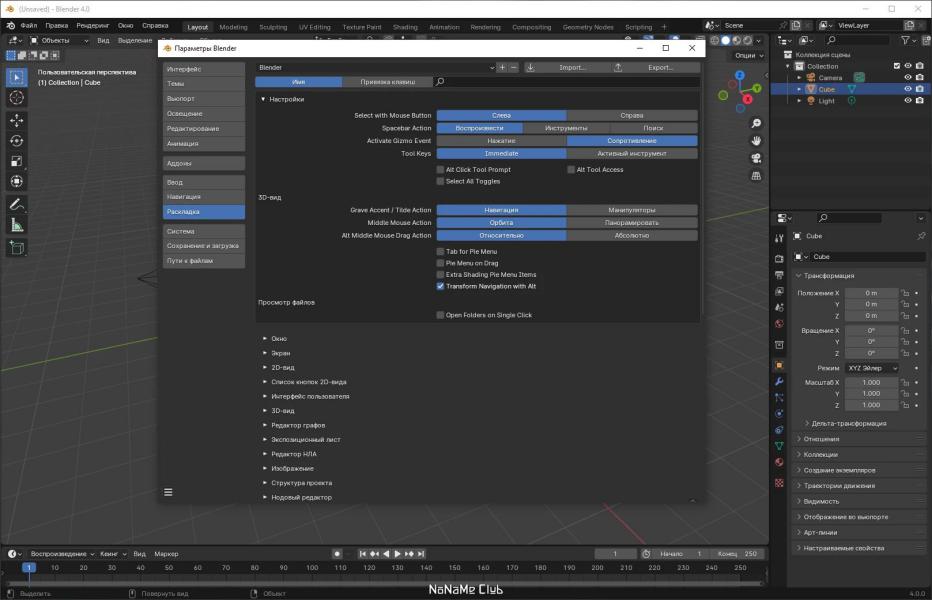The image size is (932, 600).
Task: Click the keymap search field in Preferences
Action: (567, 81)
